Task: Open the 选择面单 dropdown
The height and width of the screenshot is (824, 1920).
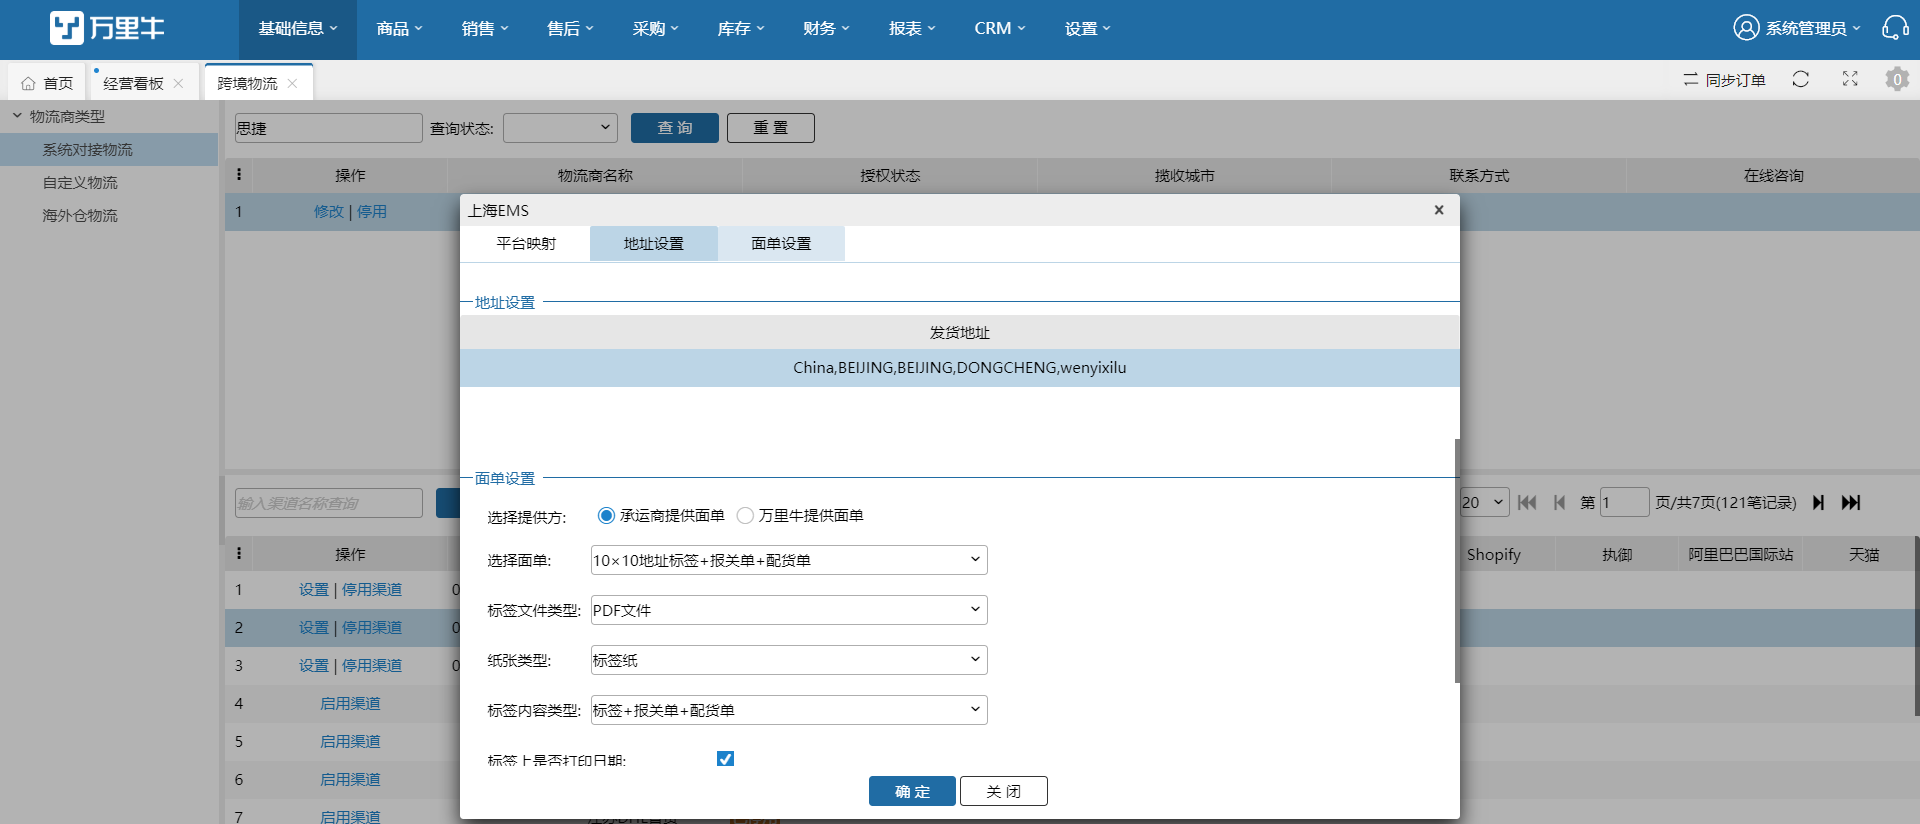Action: click(x=789, y=560)
